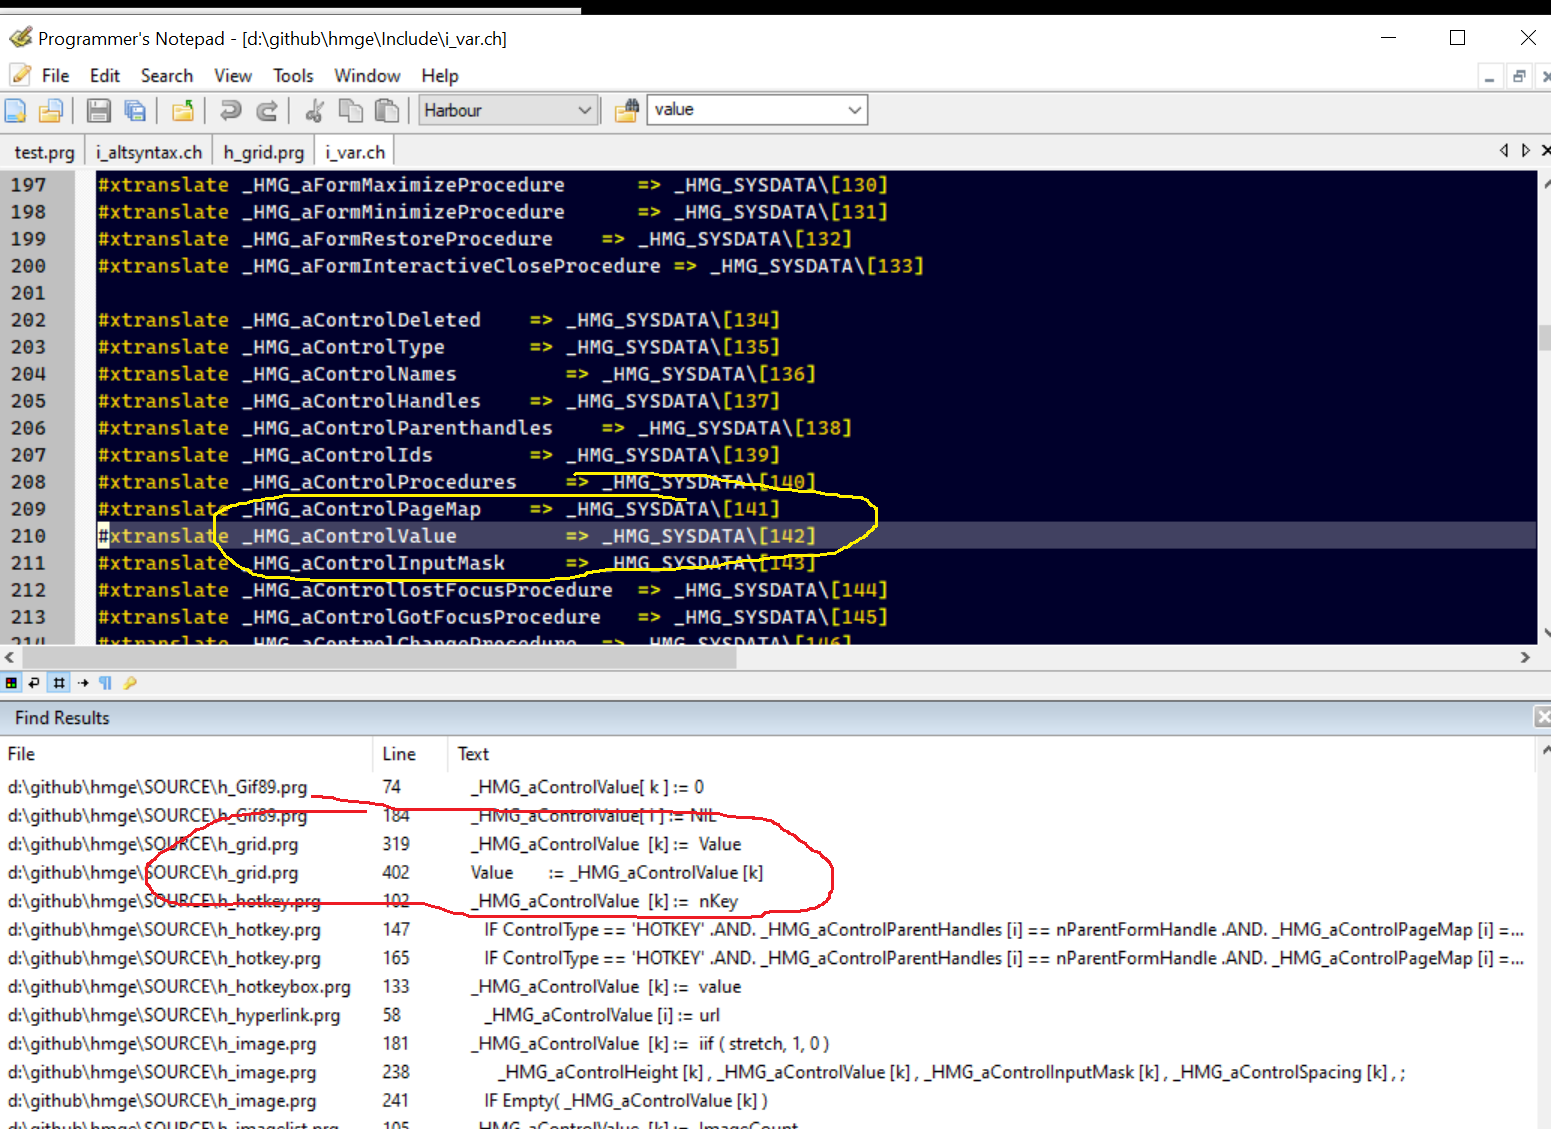The height and width of the screenshot is (1129, 1551).
Task: Click the _HMG_aControlDeleted line in the editor
Action: [x=439, y=320]
